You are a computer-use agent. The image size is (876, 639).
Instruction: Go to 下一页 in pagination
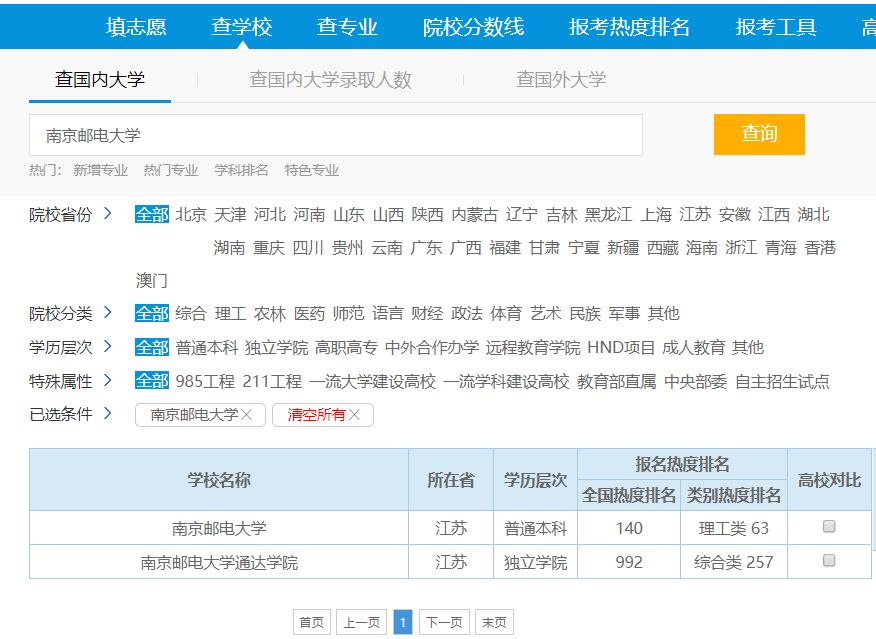pyautogui.click(x=444, y=622)
